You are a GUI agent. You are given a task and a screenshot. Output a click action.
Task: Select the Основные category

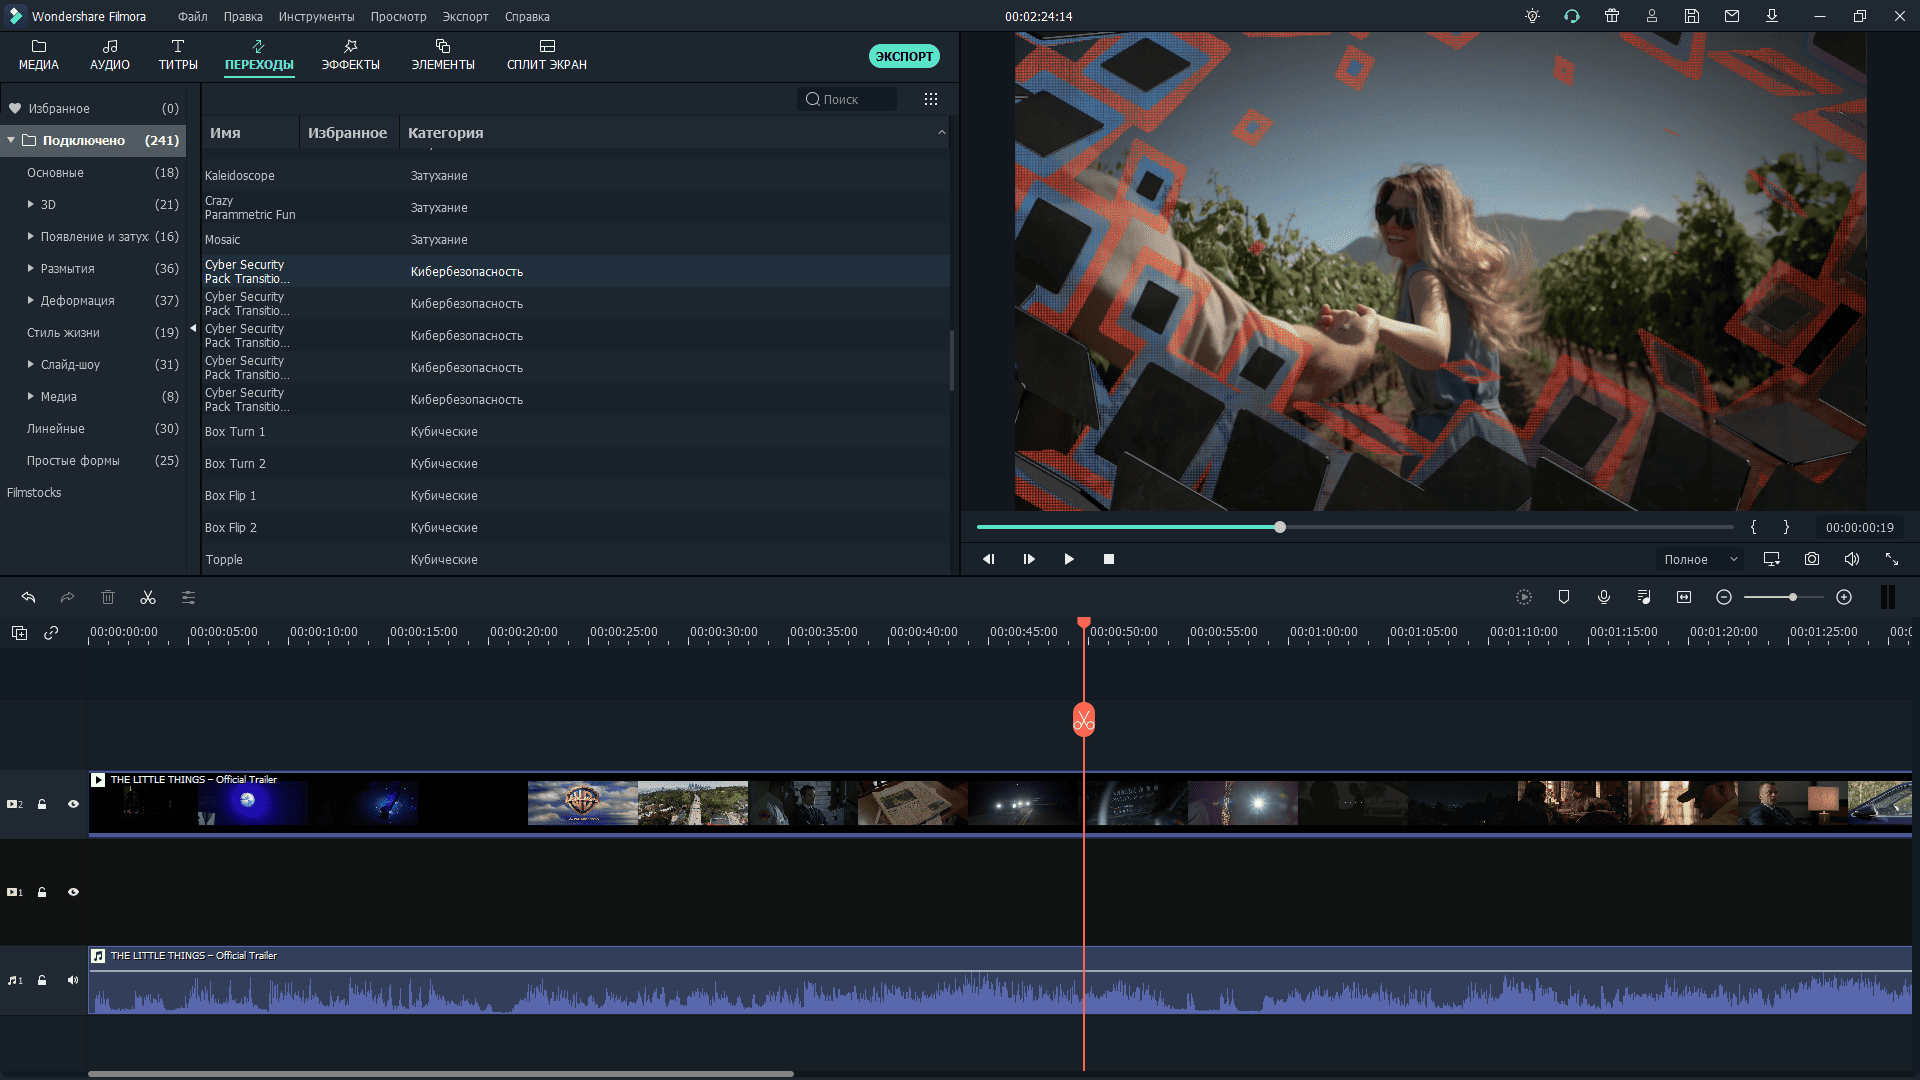(93, 172)
